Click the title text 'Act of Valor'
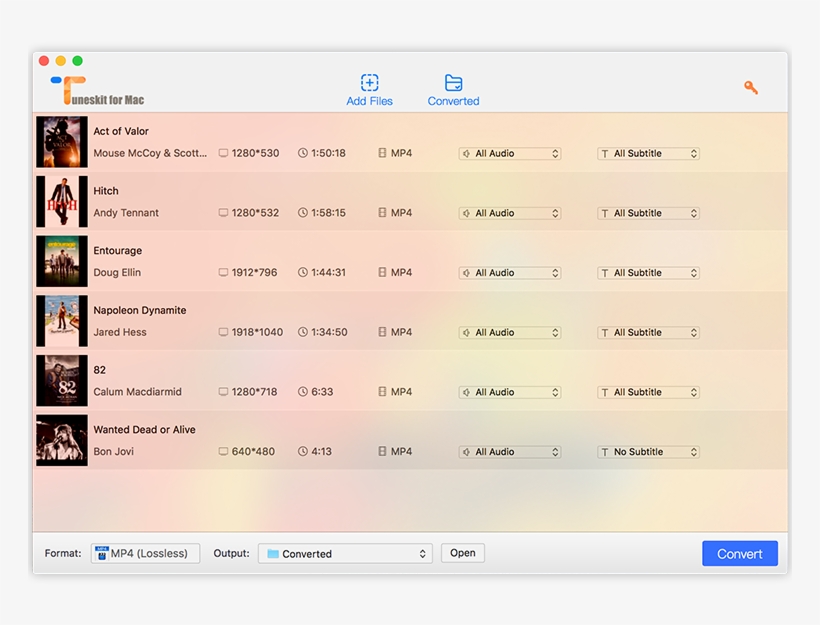Image resolution: width=820 pixels, height=625 pixels. coord(121,131)
